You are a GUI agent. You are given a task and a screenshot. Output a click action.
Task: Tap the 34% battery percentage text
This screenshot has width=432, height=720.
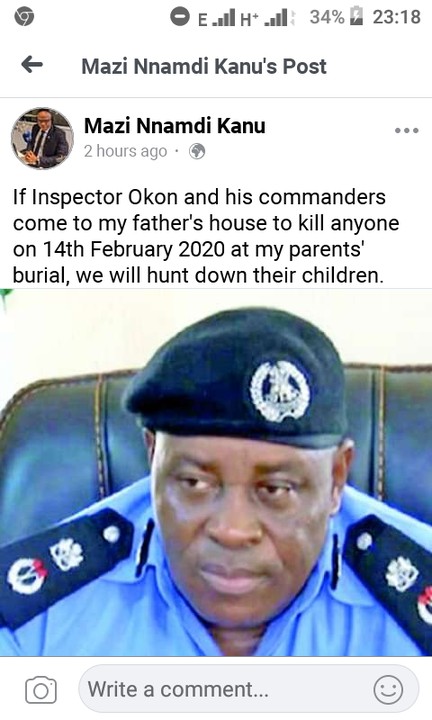pos(327,17)
